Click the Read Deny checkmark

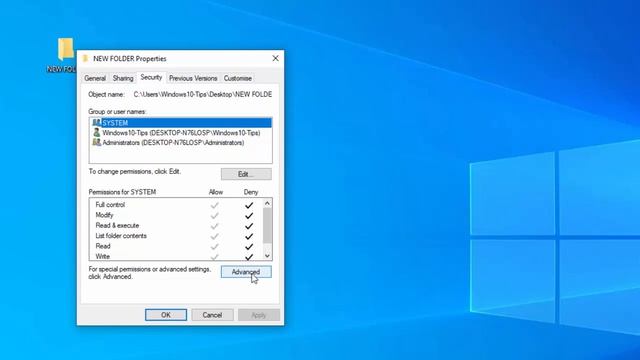tap(249, 247)
